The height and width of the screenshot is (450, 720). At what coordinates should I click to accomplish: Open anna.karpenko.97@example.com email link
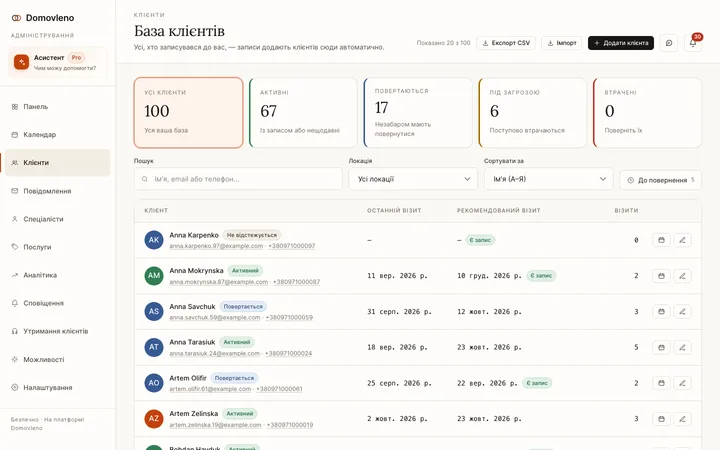[x=216, y=246]
